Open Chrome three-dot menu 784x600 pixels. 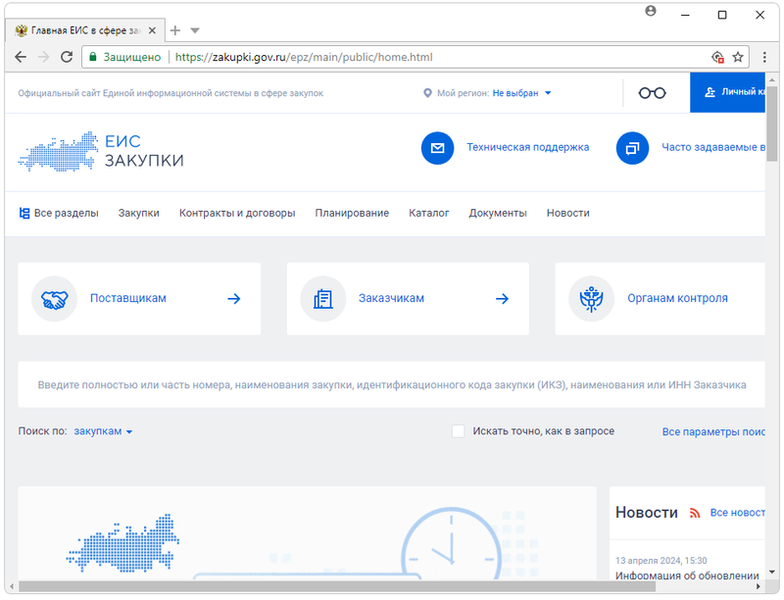tap(764, 57)
